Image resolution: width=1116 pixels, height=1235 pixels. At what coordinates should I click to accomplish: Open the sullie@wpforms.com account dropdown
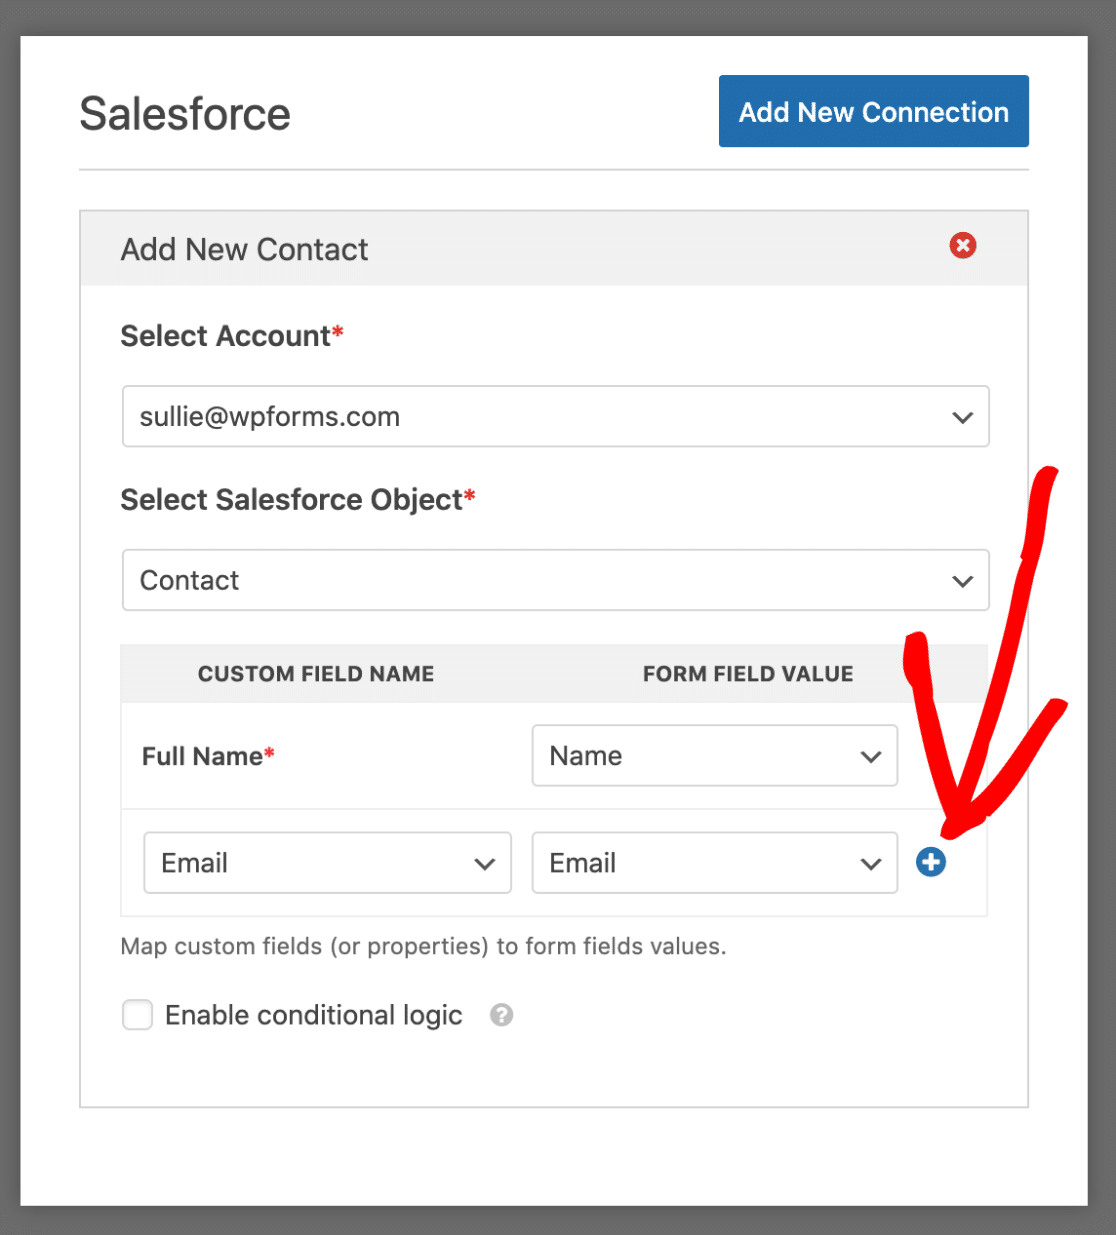click(556, 416)
